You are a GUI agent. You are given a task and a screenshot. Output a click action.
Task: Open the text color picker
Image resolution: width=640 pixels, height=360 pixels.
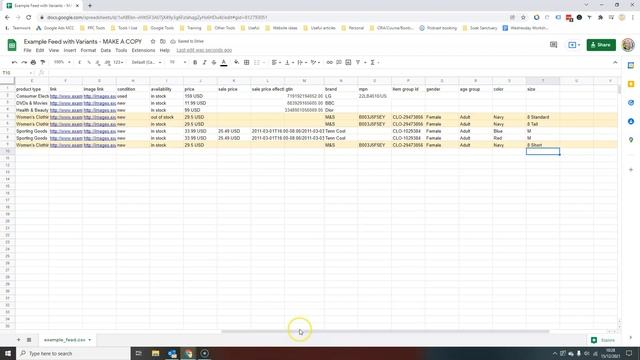[224, 62]
